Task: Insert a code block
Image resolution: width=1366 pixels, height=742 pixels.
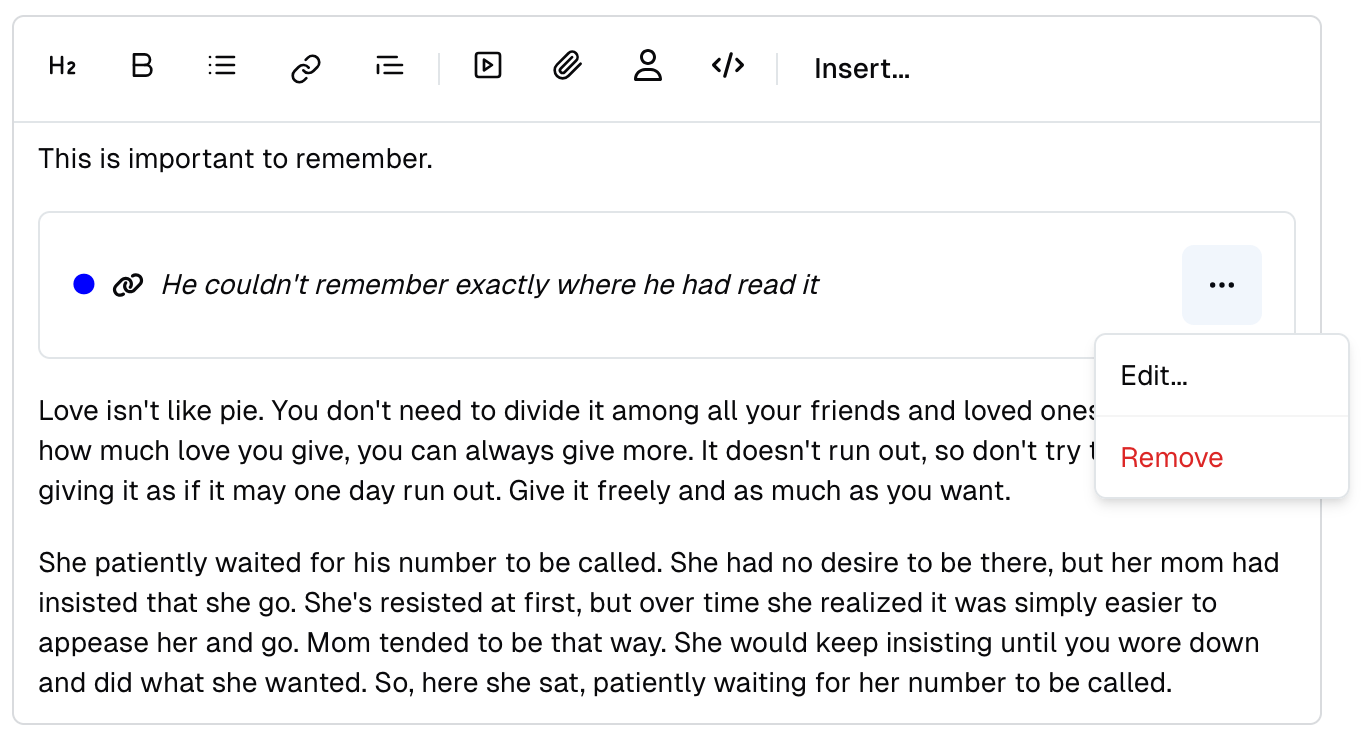Action: (x=728, y=67)
